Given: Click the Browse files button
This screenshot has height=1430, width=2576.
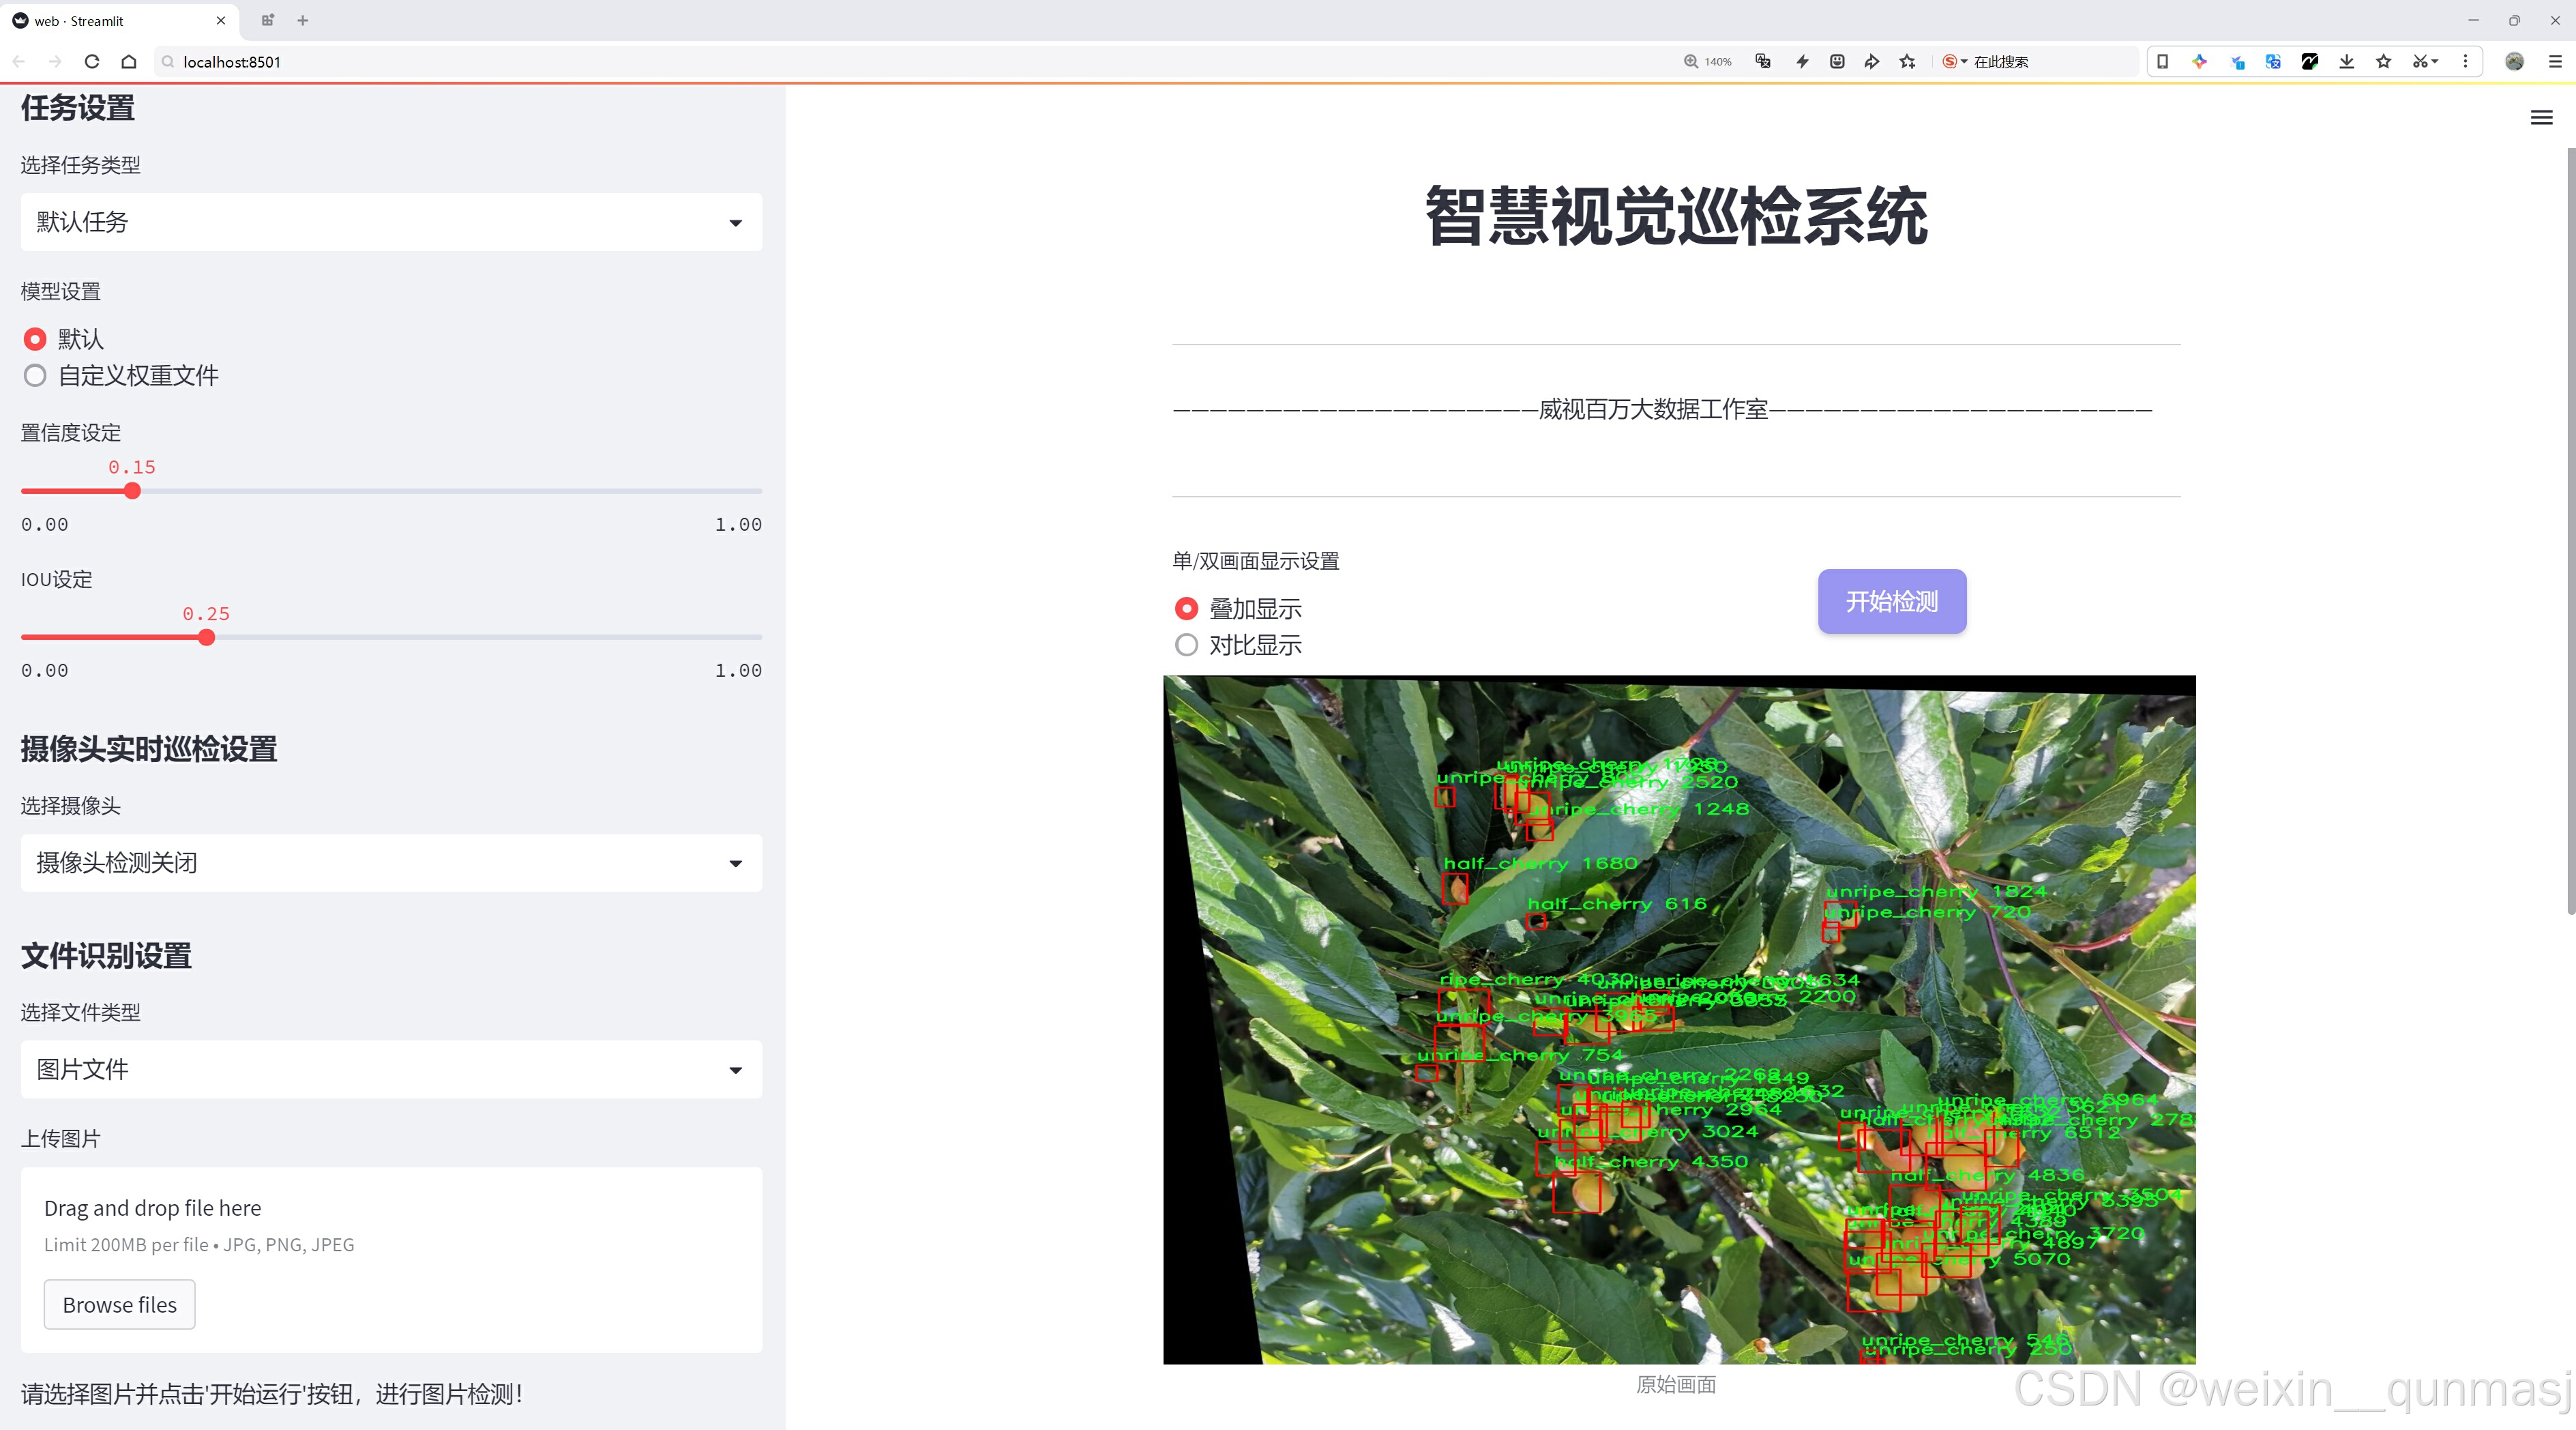Looking at the screenshot, I should [x=119, y=1305].
